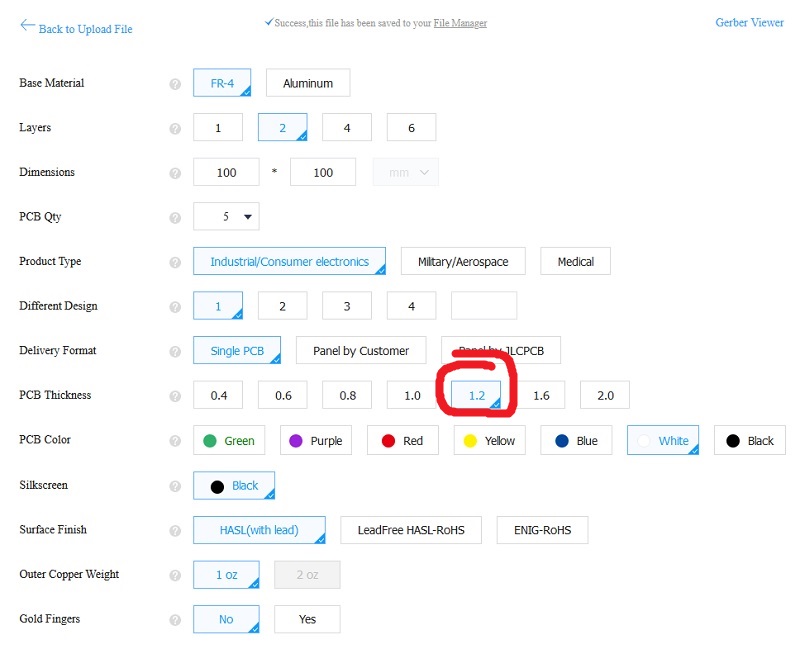800x649 pixels.
Task: Set PCB thickness to 2.0
Action: click(x=605, y=395)
